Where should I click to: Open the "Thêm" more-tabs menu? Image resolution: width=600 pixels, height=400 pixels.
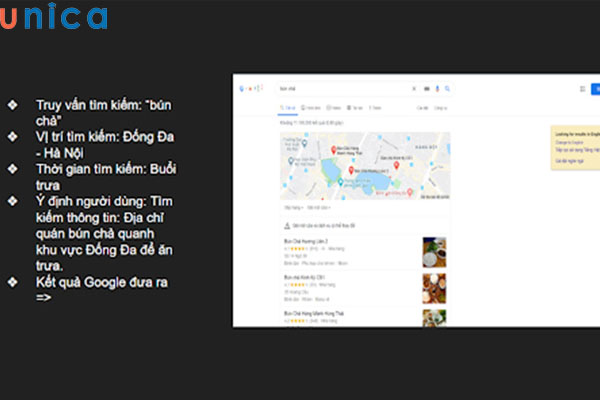coord(375,108)
